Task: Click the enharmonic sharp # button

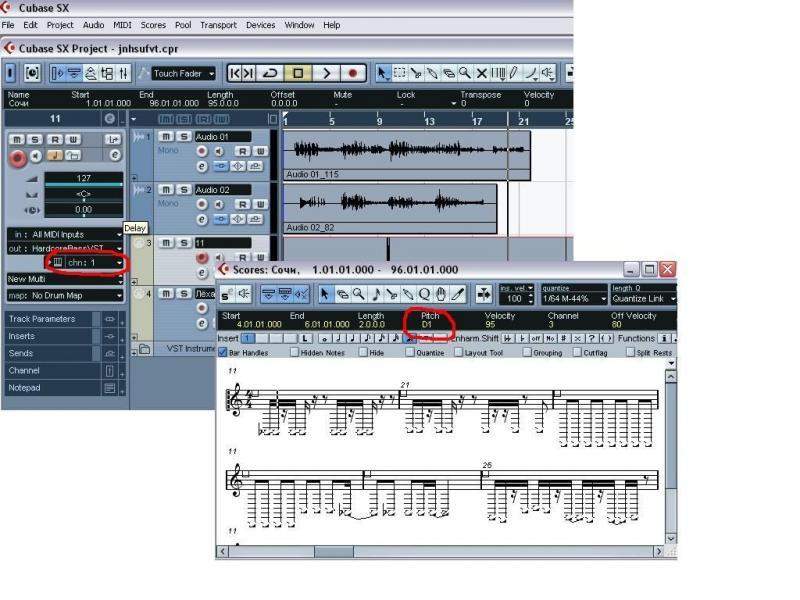Action: 564,338
